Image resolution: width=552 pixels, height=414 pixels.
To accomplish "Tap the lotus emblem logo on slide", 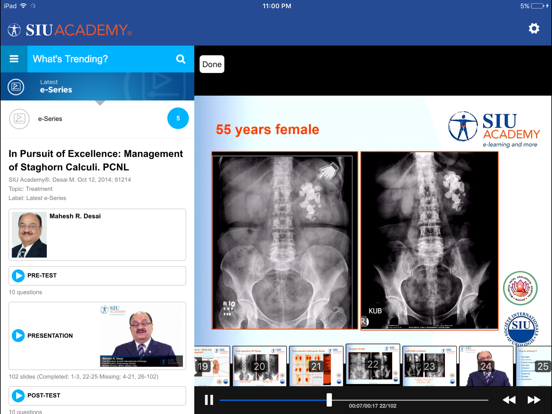I will [x=520, y=288].
